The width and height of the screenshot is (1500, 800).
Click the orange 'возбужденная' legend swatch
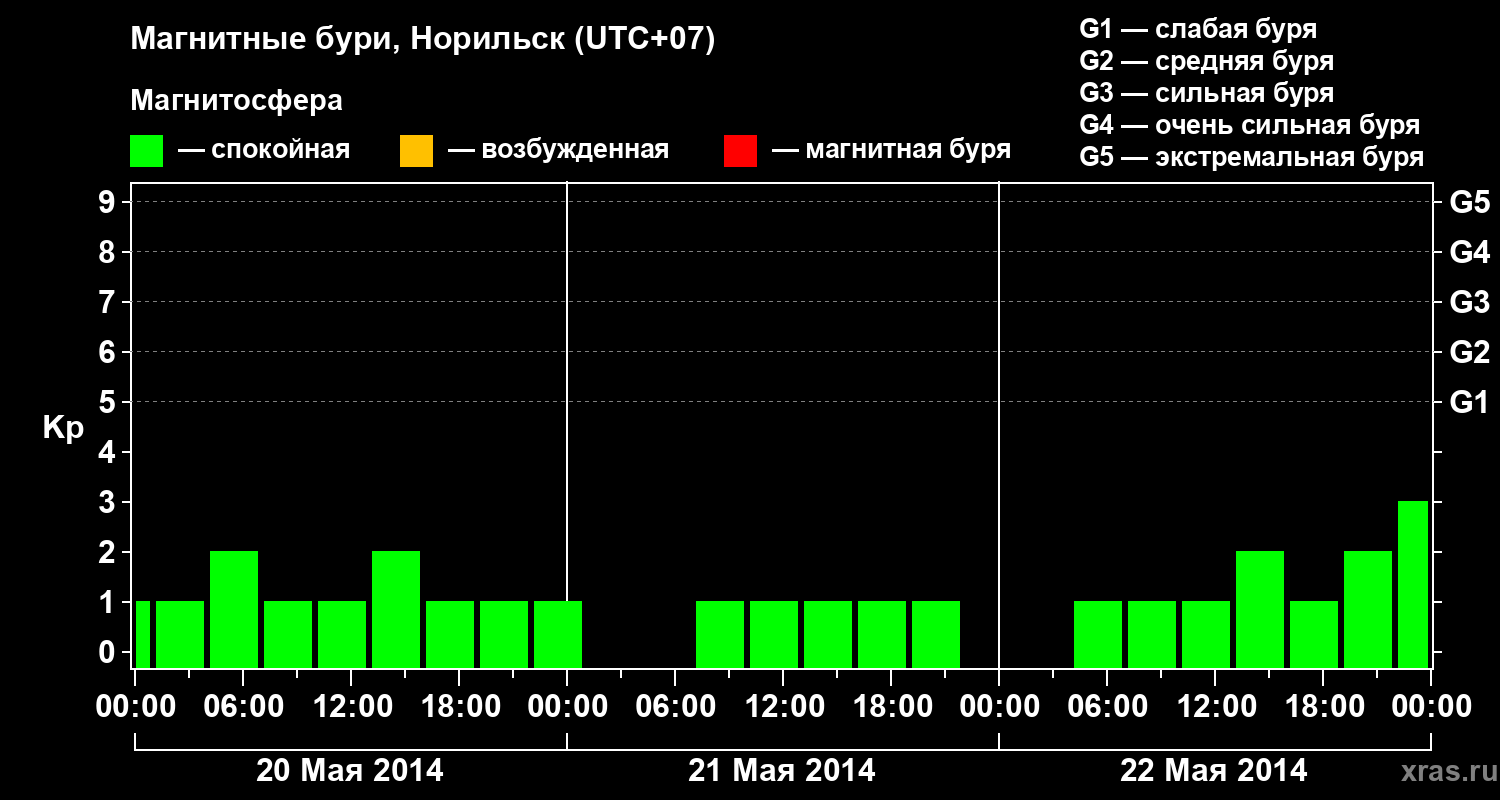pyautogui.click(x=416, y=151)
